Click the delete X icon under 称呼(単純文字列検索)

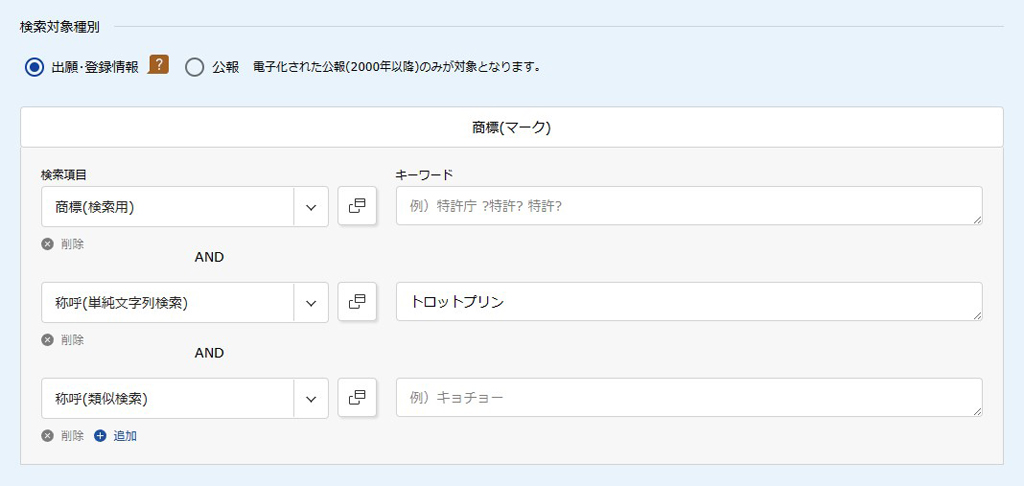pyautogui.click(x=47, y=340)
